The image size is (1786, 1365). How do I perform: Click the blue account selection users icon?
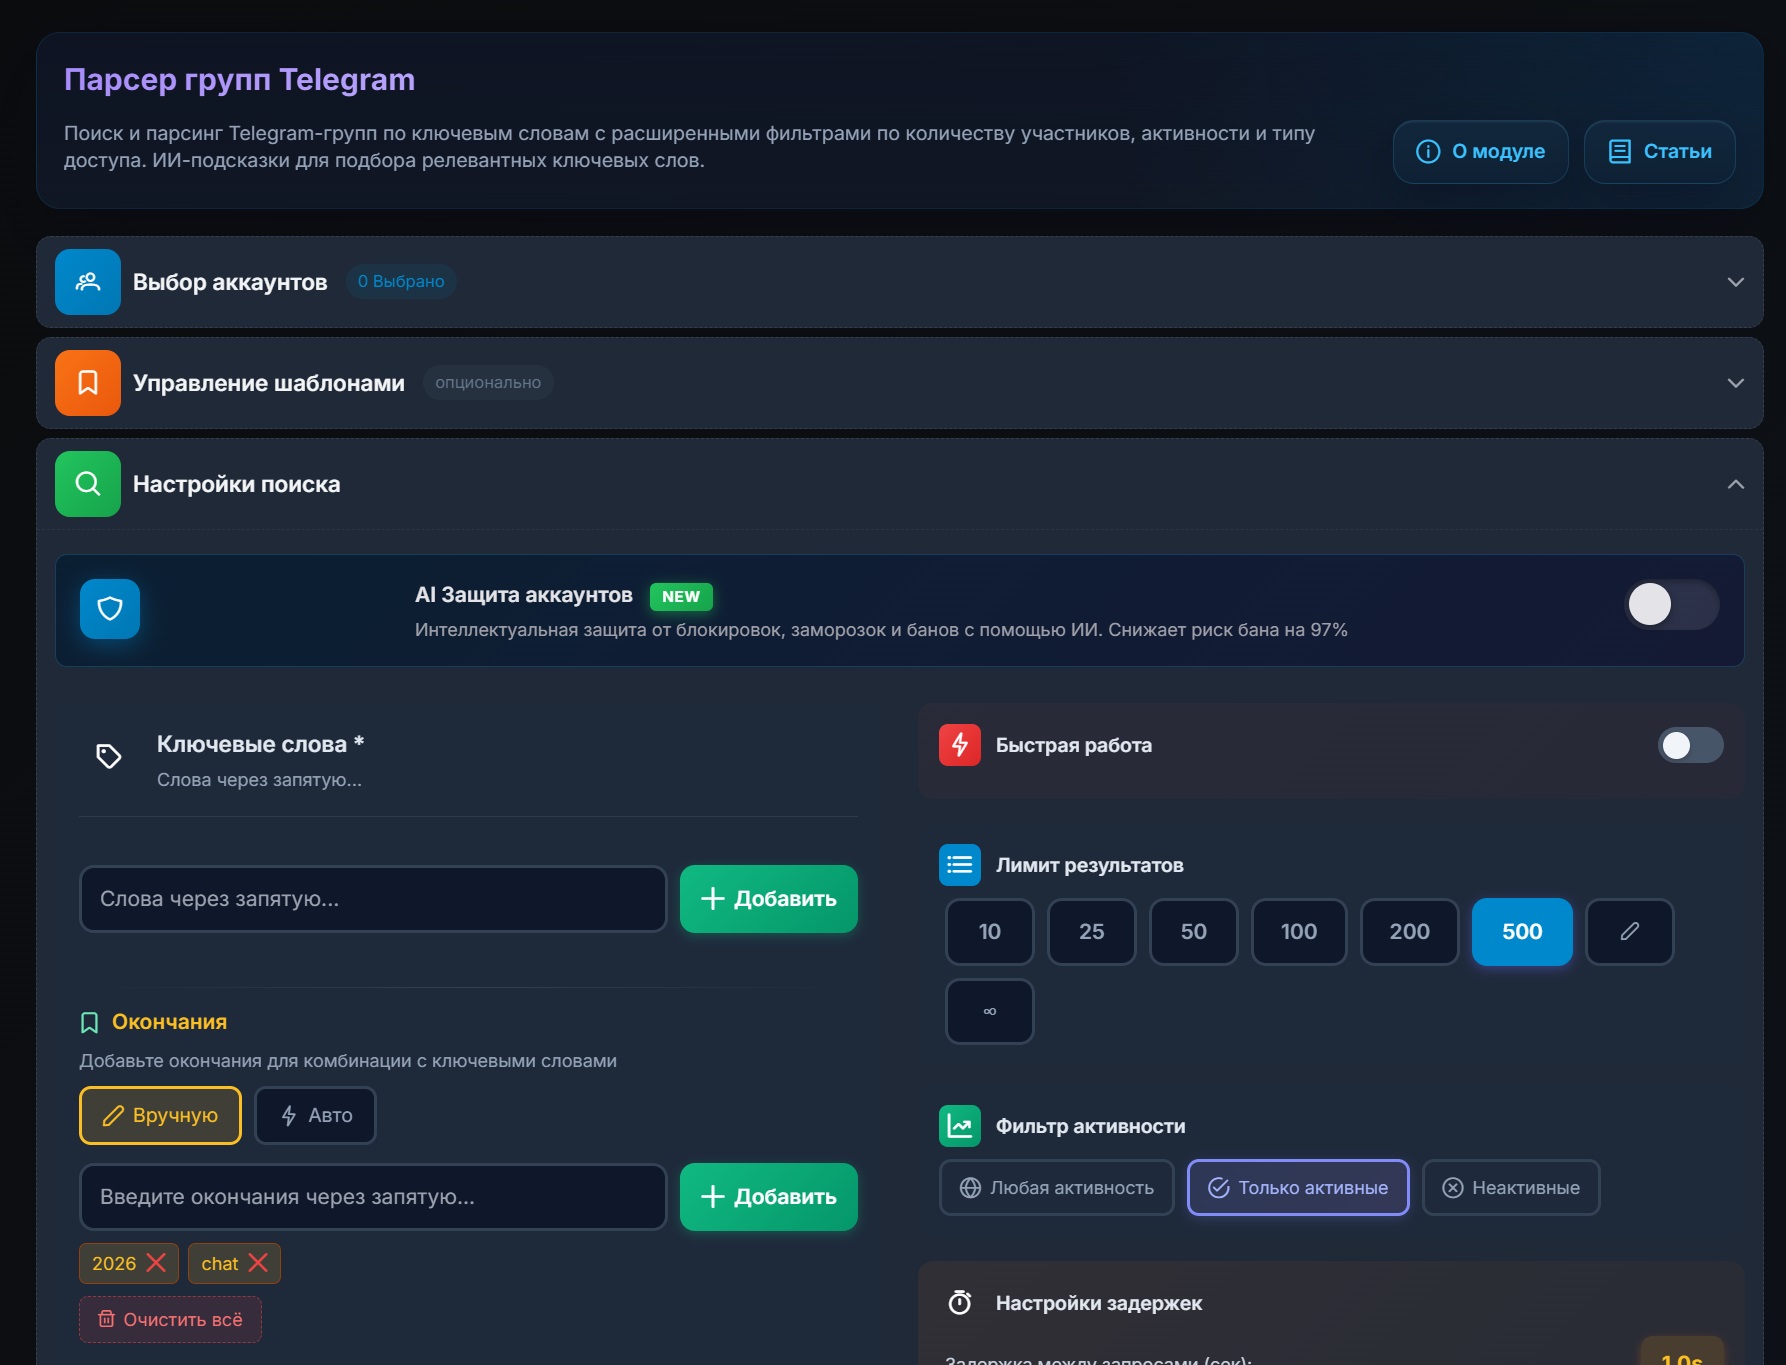pos(88,282)
